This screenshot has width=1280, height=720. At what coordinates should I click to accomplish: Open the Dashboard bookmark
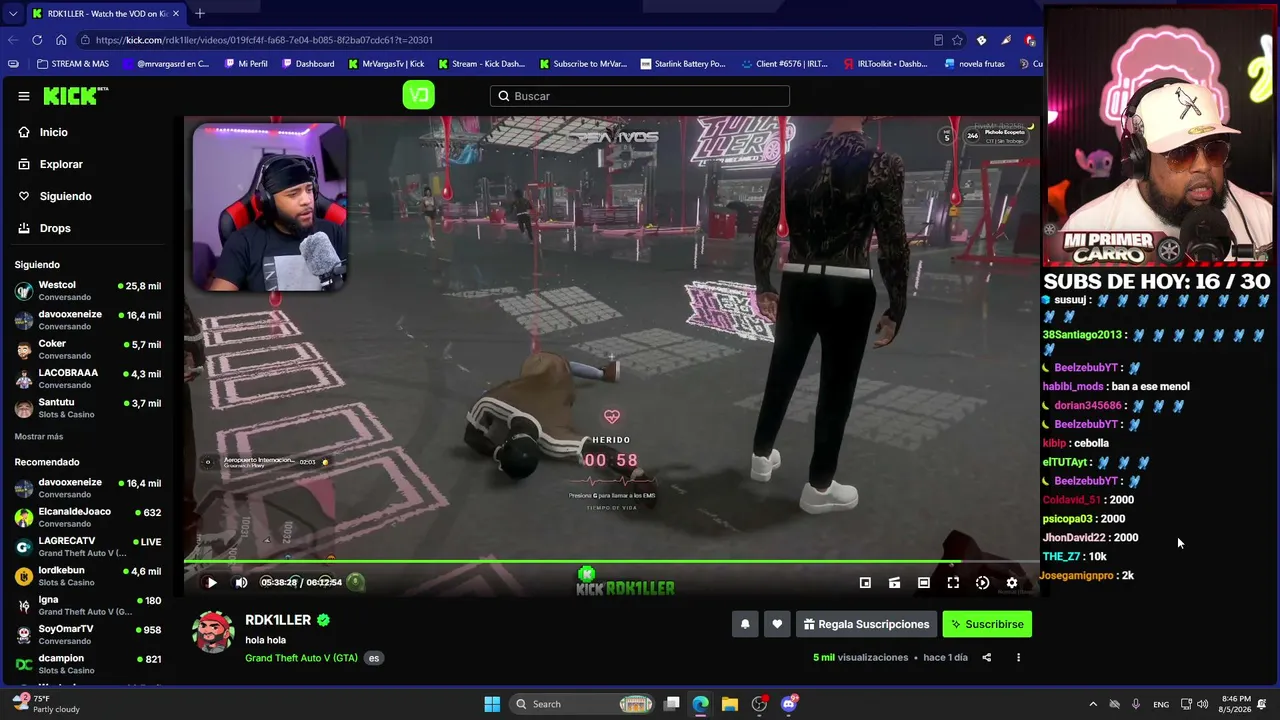tap(308, 64)
